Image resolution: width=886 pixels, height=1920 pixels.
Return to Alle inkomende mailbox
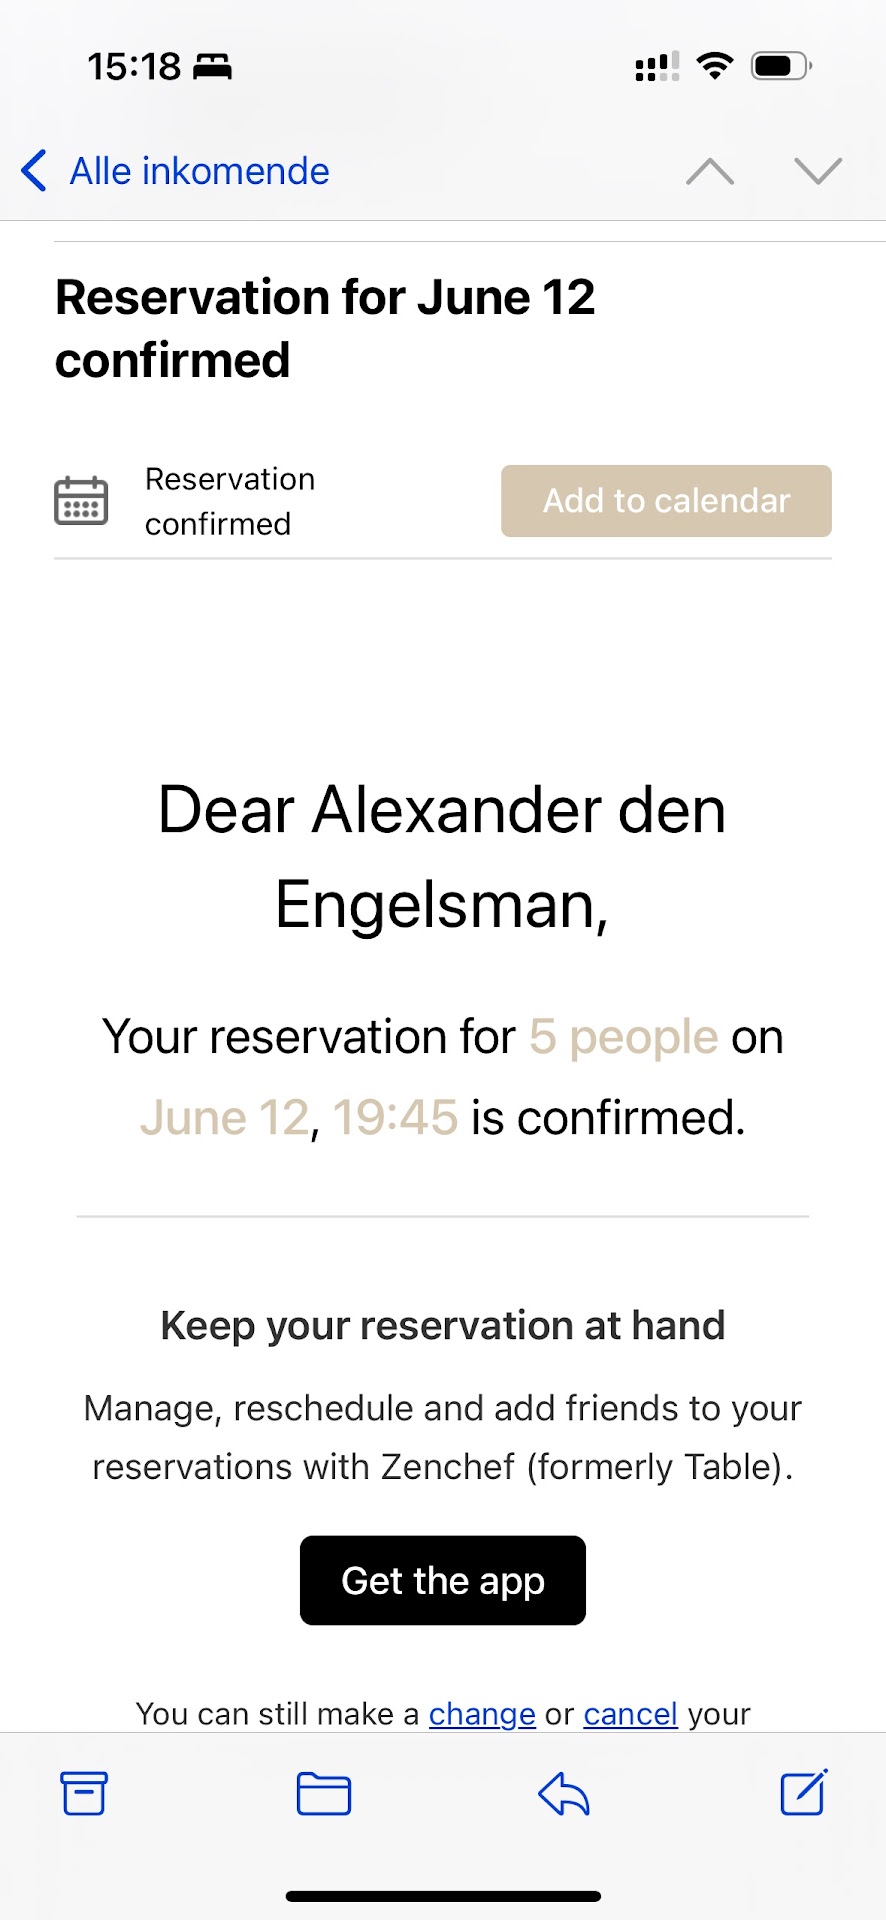point(199,171)
